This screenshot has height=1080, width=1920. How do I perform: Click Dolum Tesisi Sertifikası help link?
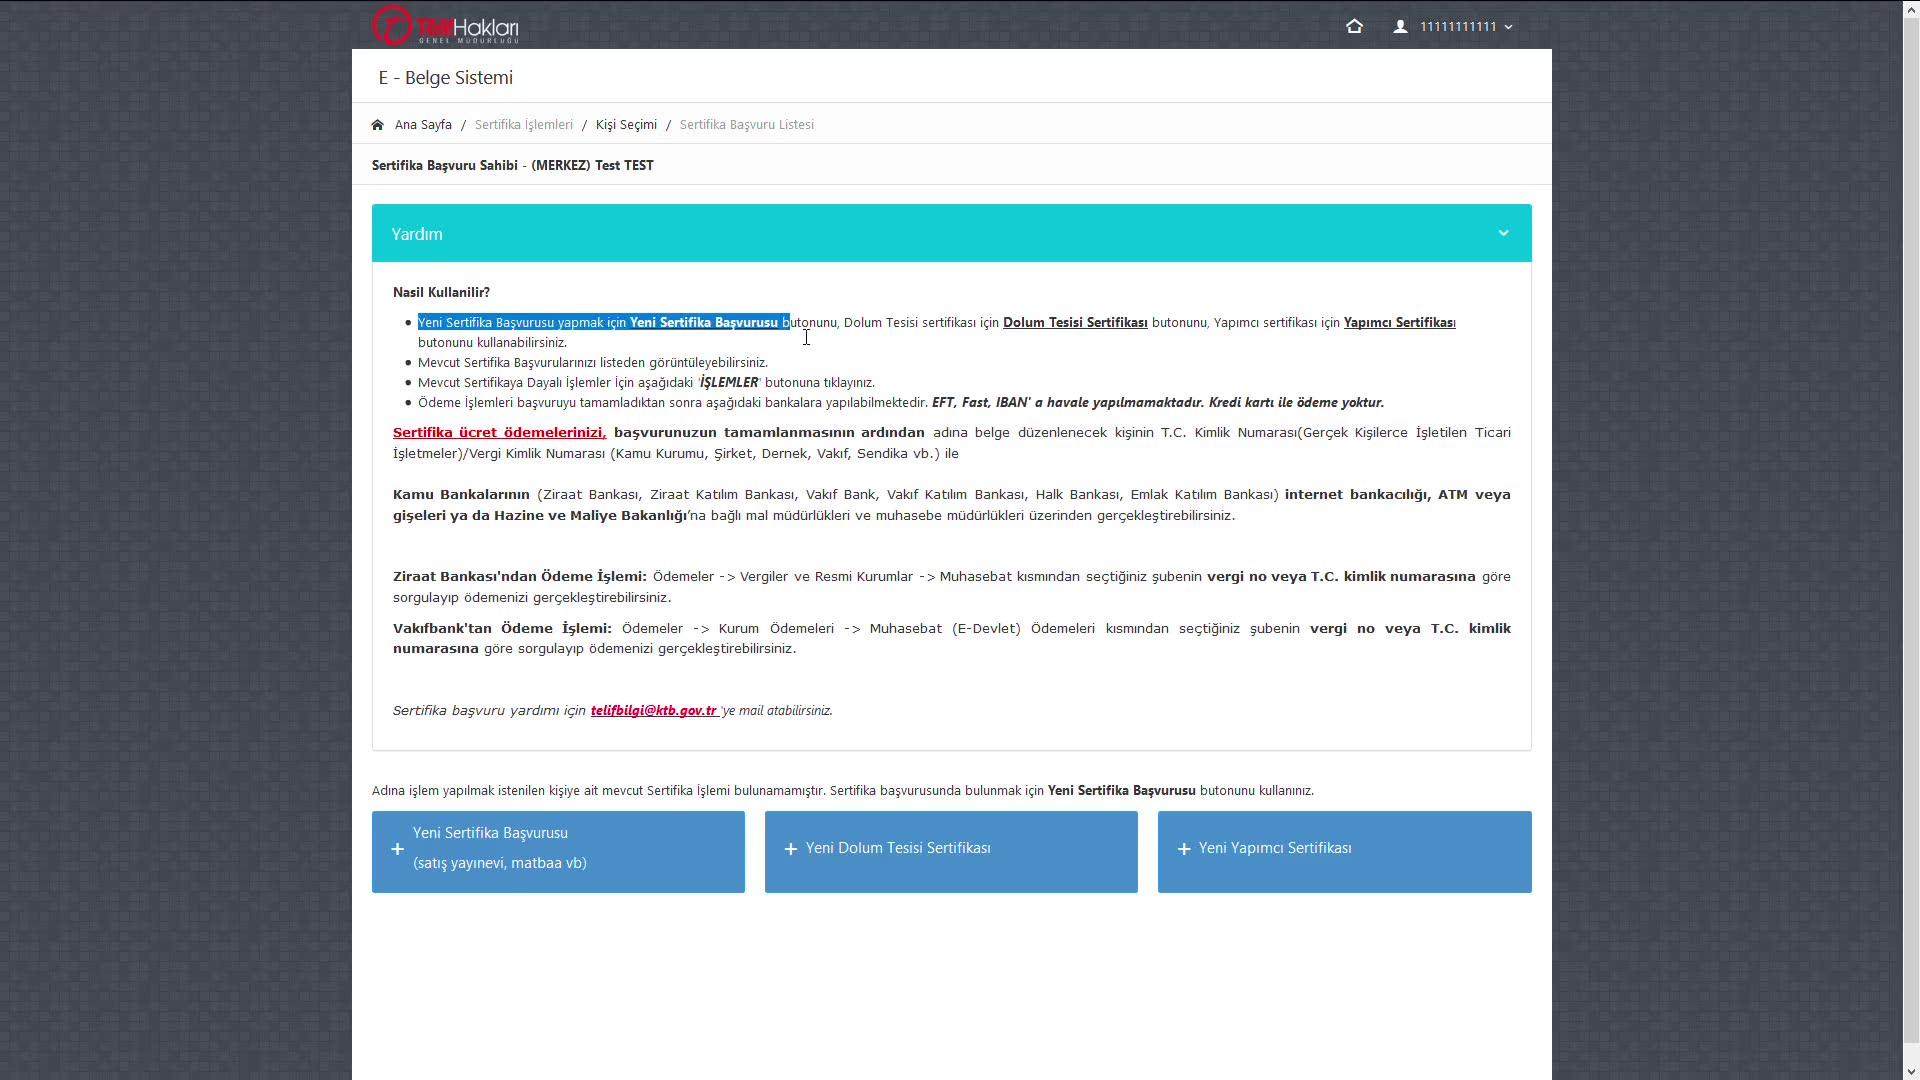[x=1074, y=323]
